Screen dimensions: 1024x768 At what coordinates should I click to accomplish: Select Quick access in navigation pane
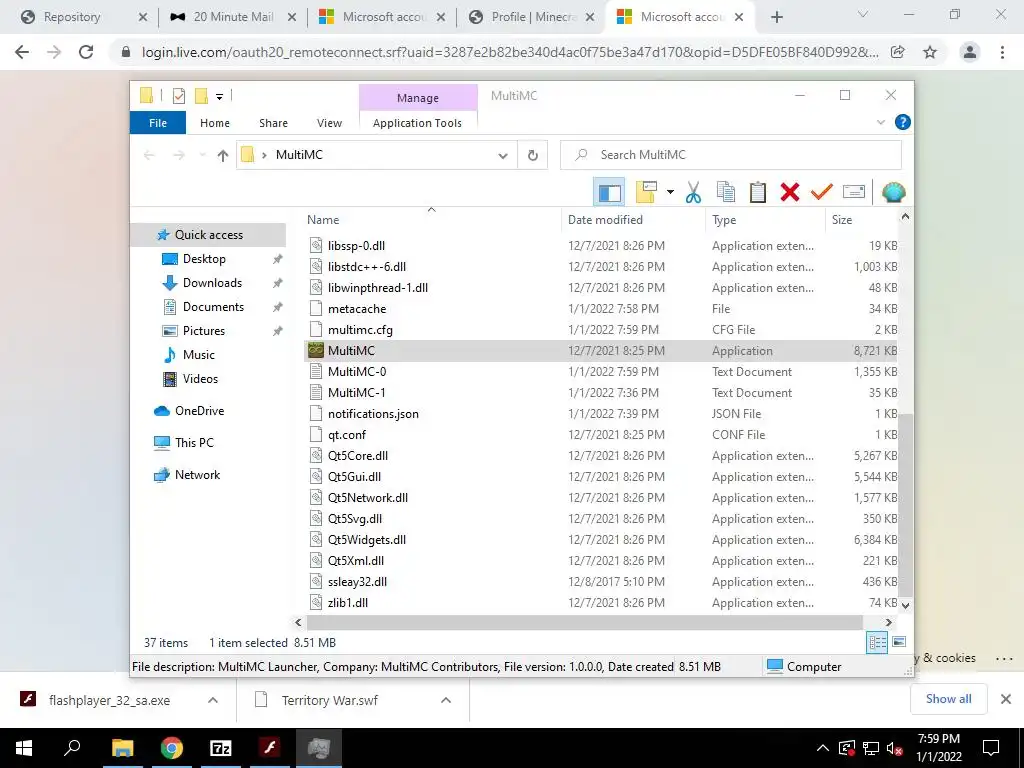point(208,234)
